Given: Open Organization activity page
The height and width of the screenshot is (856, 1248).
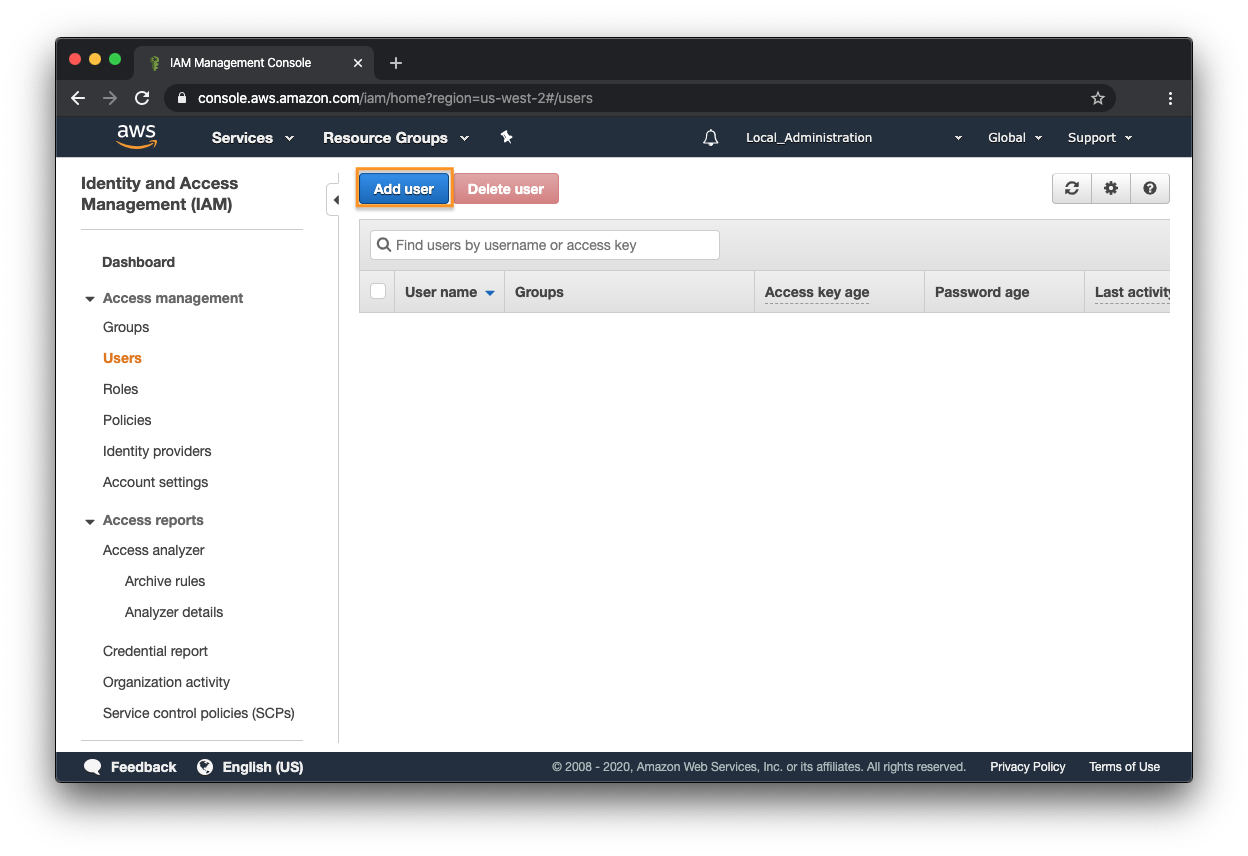Looking at the screenshot, I should (166, 682).
